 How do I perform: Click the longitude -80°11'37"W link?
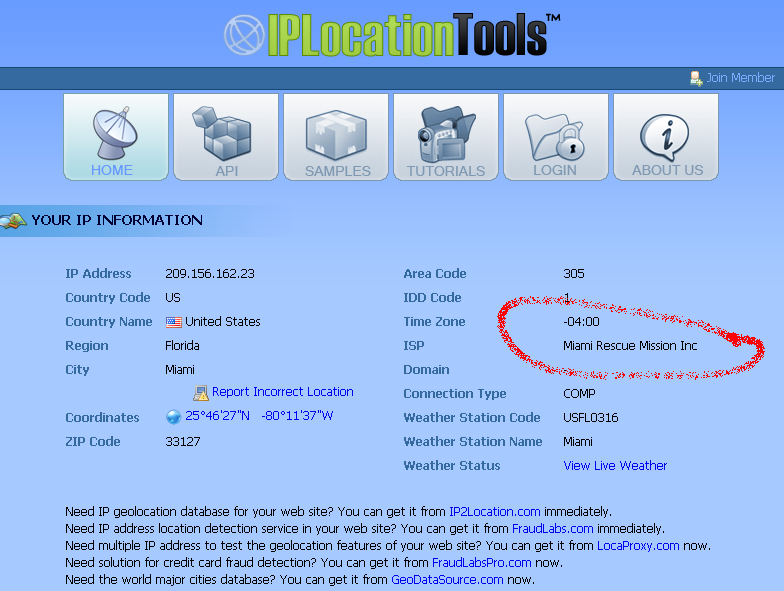(297, 417)
